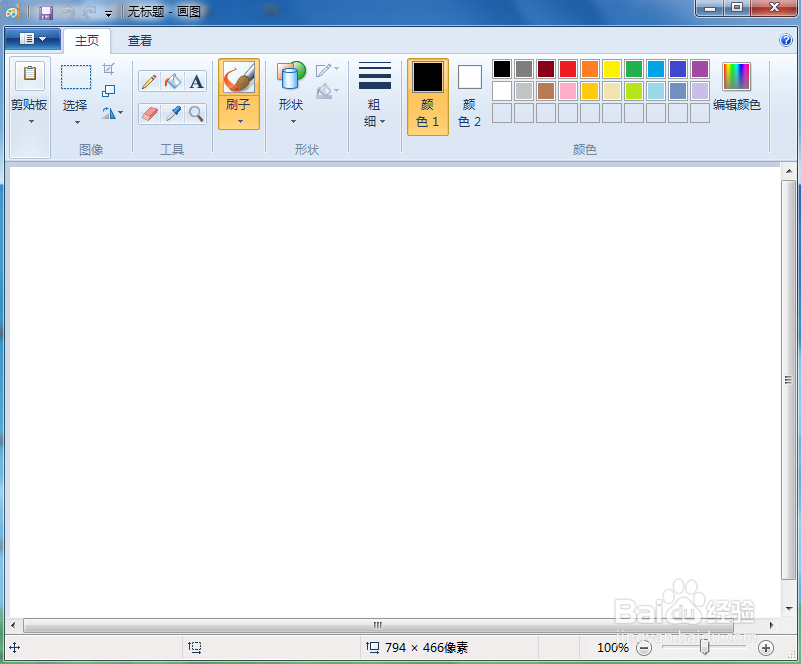
Task: Click the Shape fill icon
Action: 324,91
